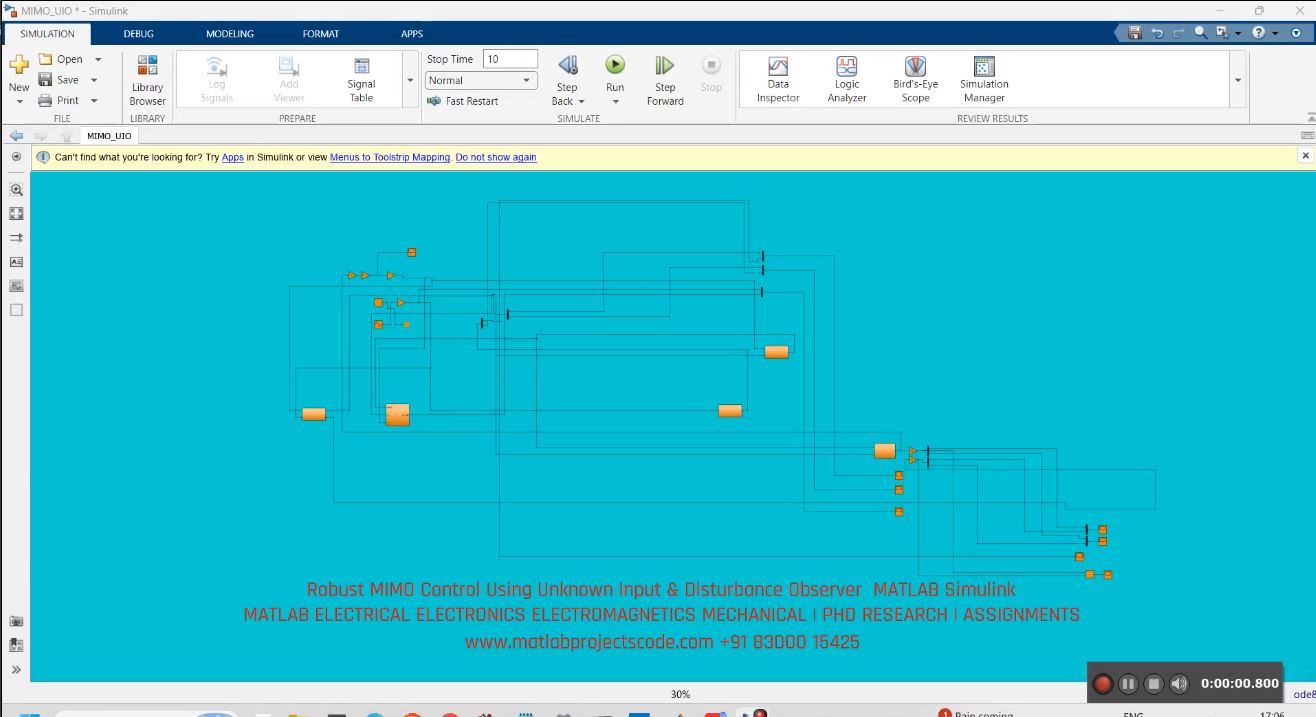Launch the Logic Analyzer
The image size is (1316, 717).
click(x=847, y=80)
